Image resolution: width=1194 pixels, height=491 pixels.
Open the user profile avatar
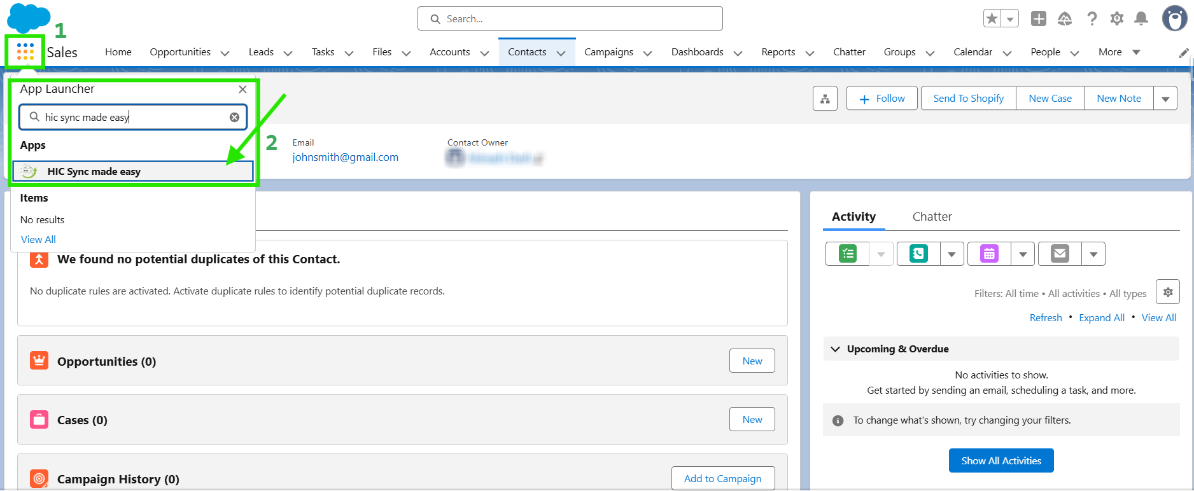(x=1176, y=18)
